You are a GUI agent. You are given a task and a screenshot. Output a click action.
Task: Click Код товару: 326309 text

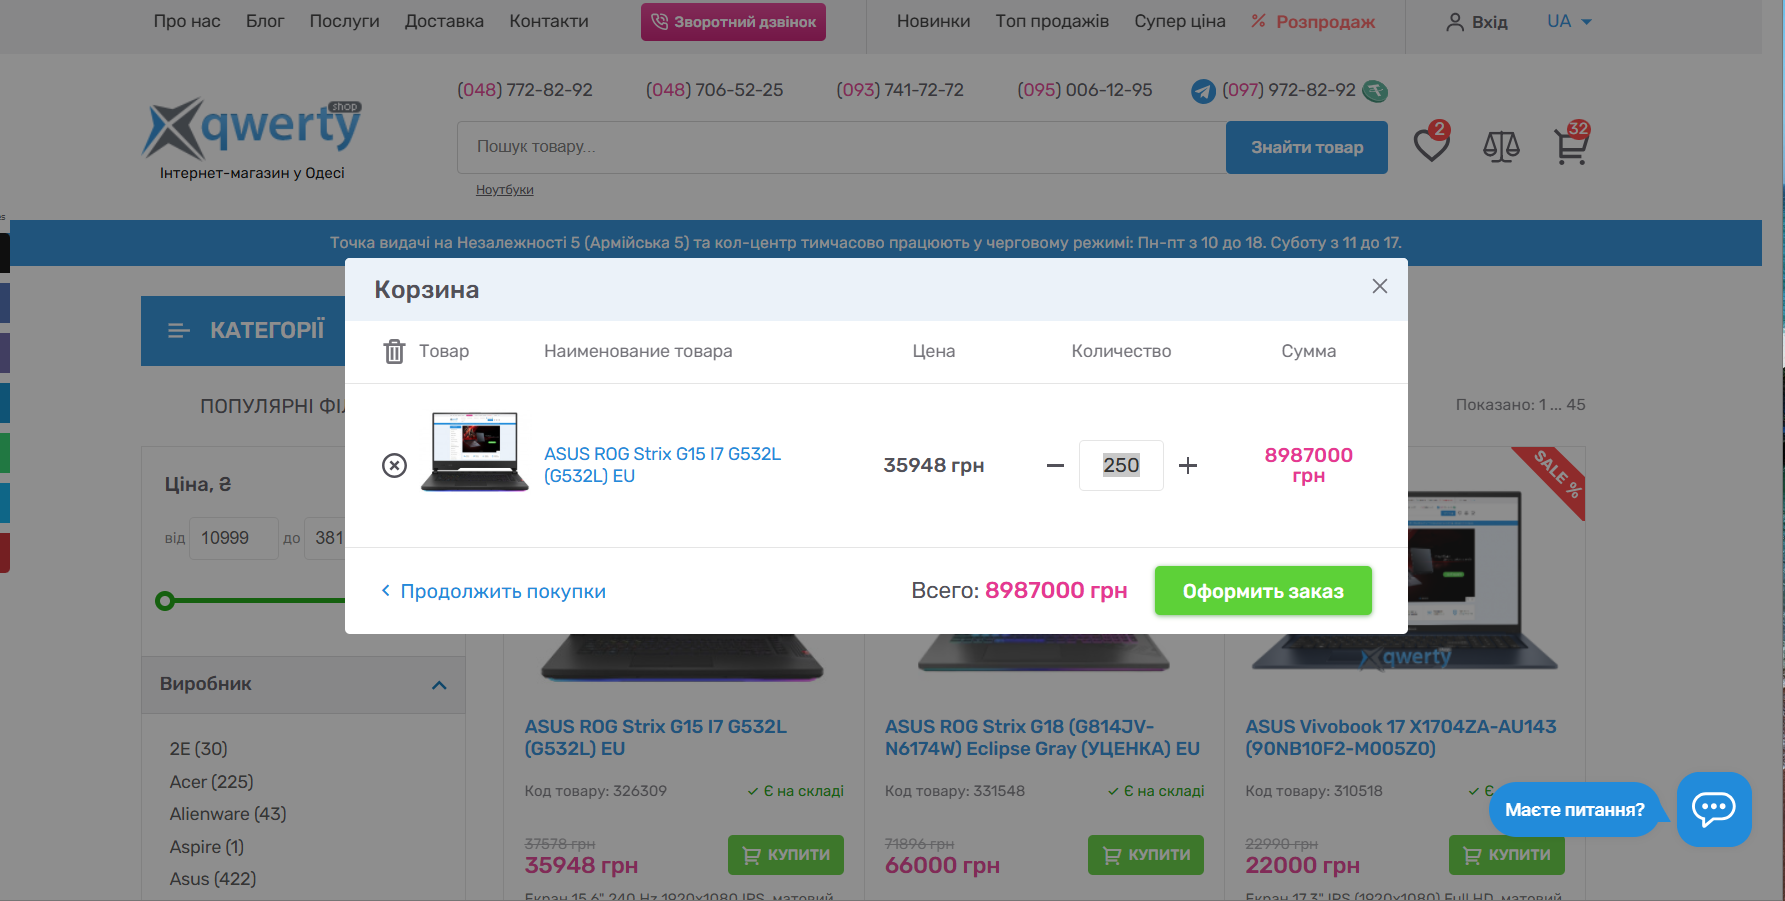point(596,791)
